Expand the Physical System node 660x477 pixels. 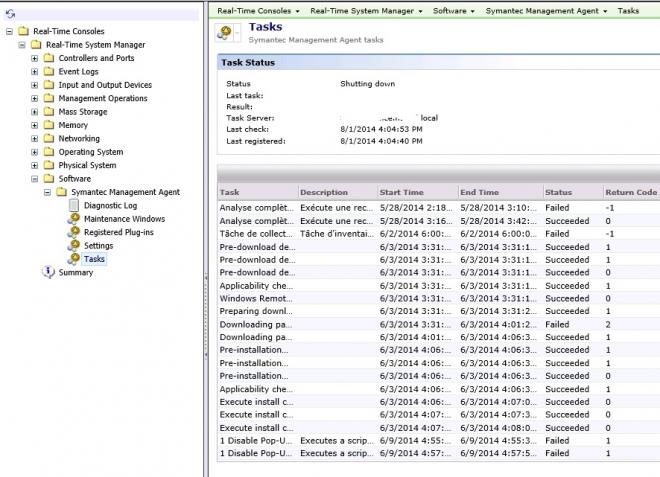[35, 165]
